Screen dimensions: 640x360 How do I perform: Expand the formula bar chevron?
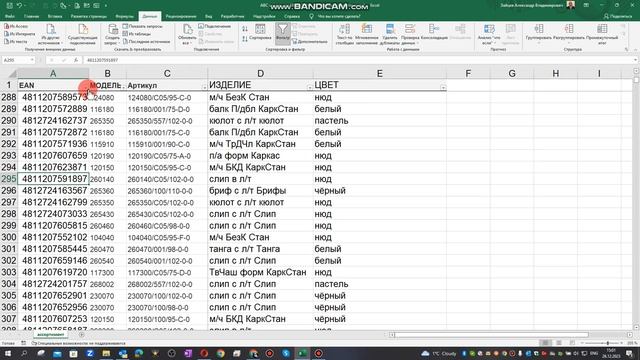pyautogui.click(x=636, y=60)
